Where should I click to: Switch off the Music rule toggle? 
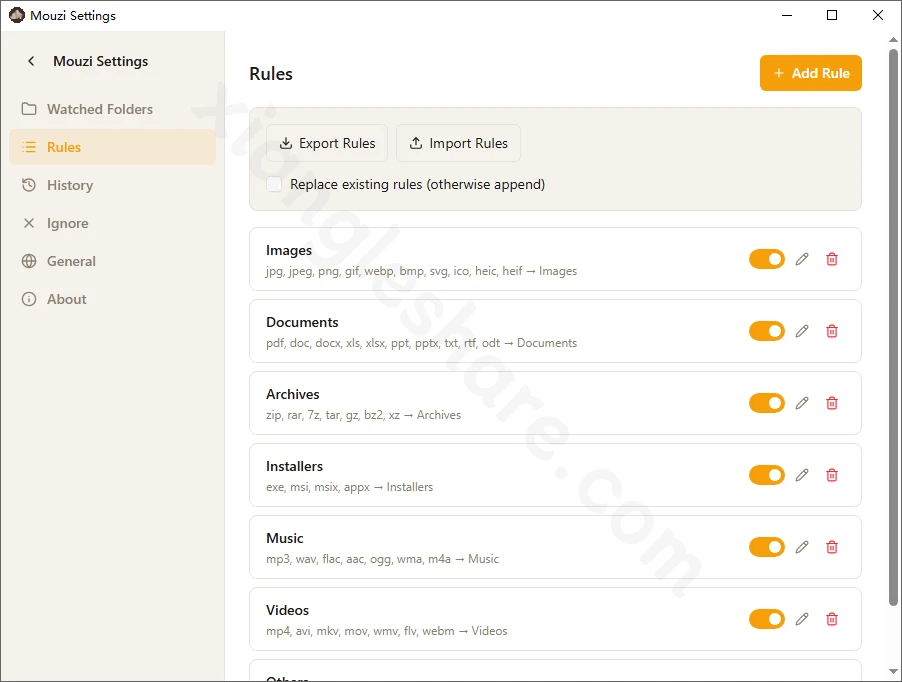(x=767, y=547)
